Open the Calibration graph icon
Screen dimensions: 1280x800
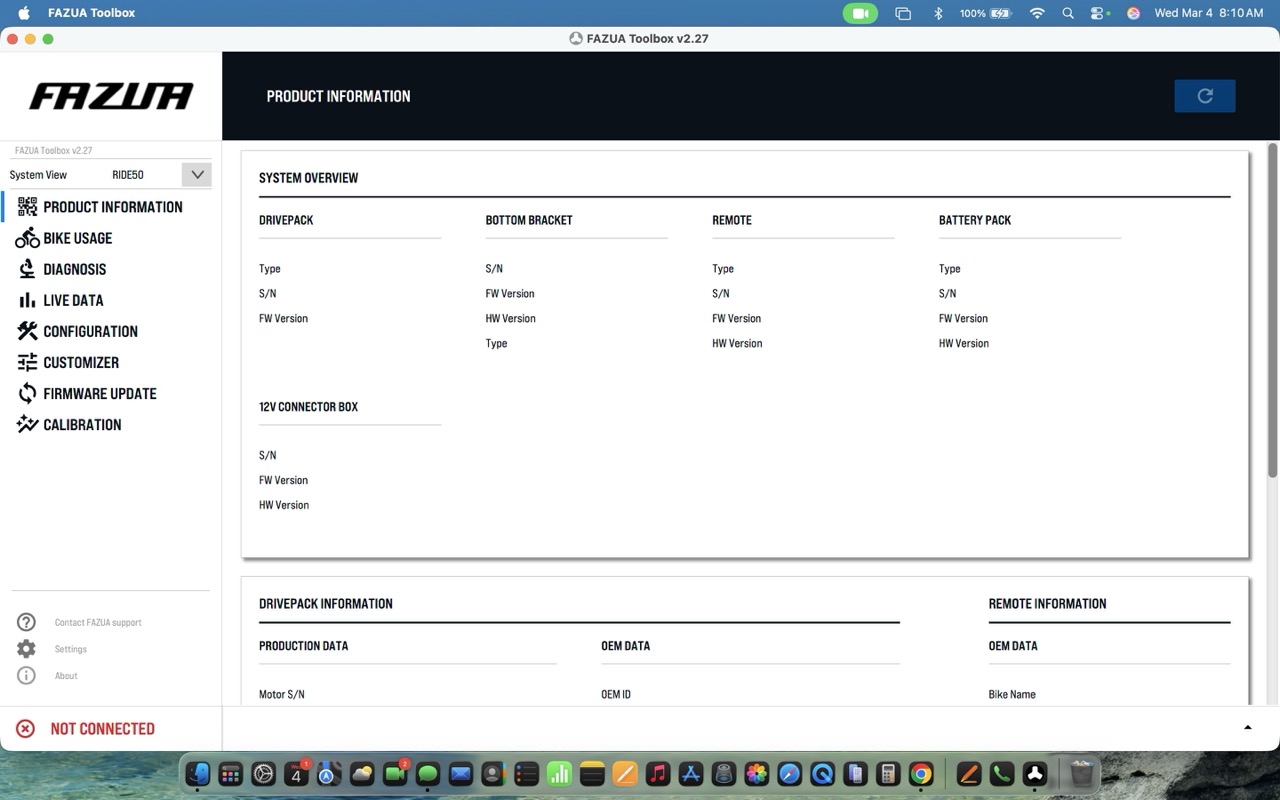[27, 424]
